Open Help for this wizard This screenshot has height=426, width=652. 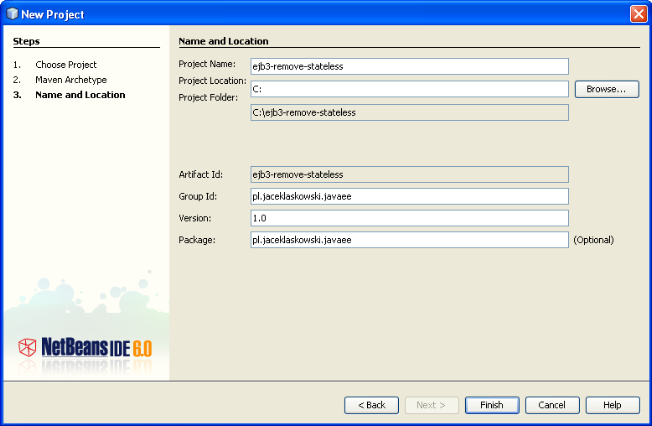click(612, 405)
